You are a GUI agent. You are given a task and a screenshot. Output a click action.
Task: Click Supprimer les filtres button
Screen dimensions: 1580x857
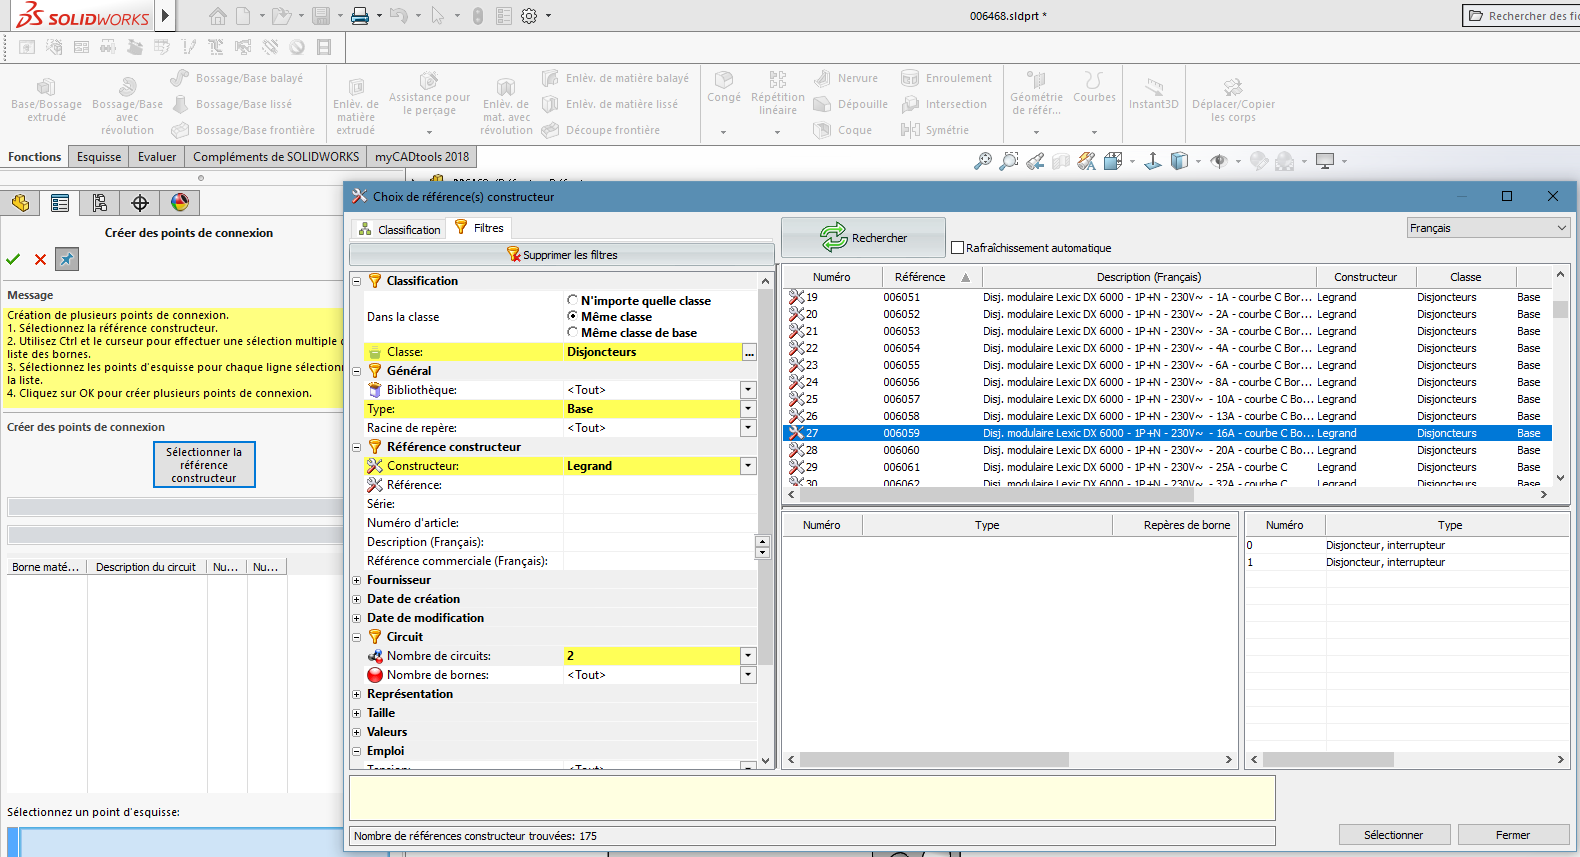pos(562,255)
